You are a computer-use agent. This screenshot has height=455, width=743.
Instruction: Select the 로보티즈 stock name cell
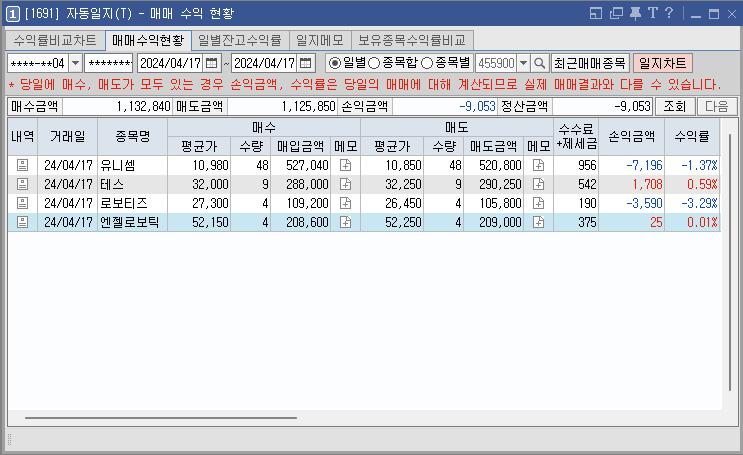click(x=133, y=203)
